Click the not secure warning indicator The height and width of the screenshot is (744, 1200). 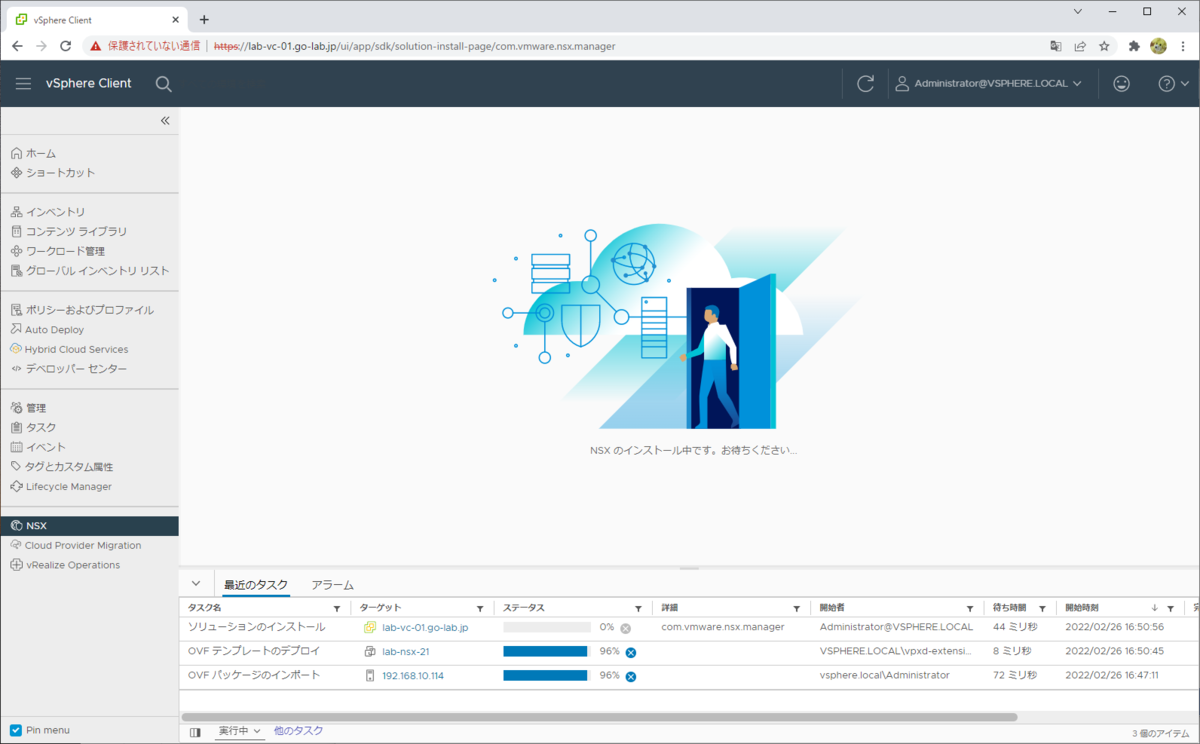tap(145, 46)
